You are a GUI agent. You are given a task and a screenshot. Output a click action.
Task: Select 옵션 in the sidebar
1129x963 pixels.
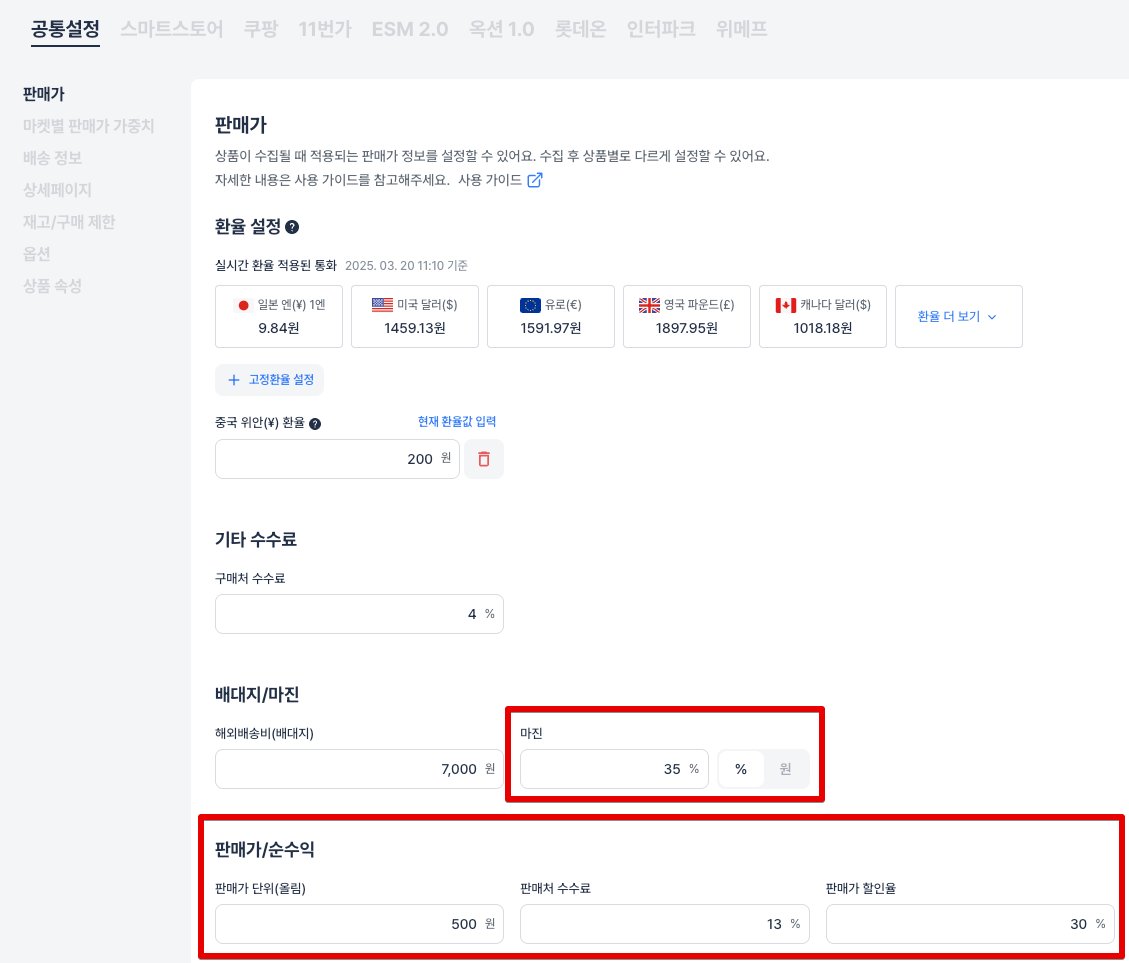37,254
